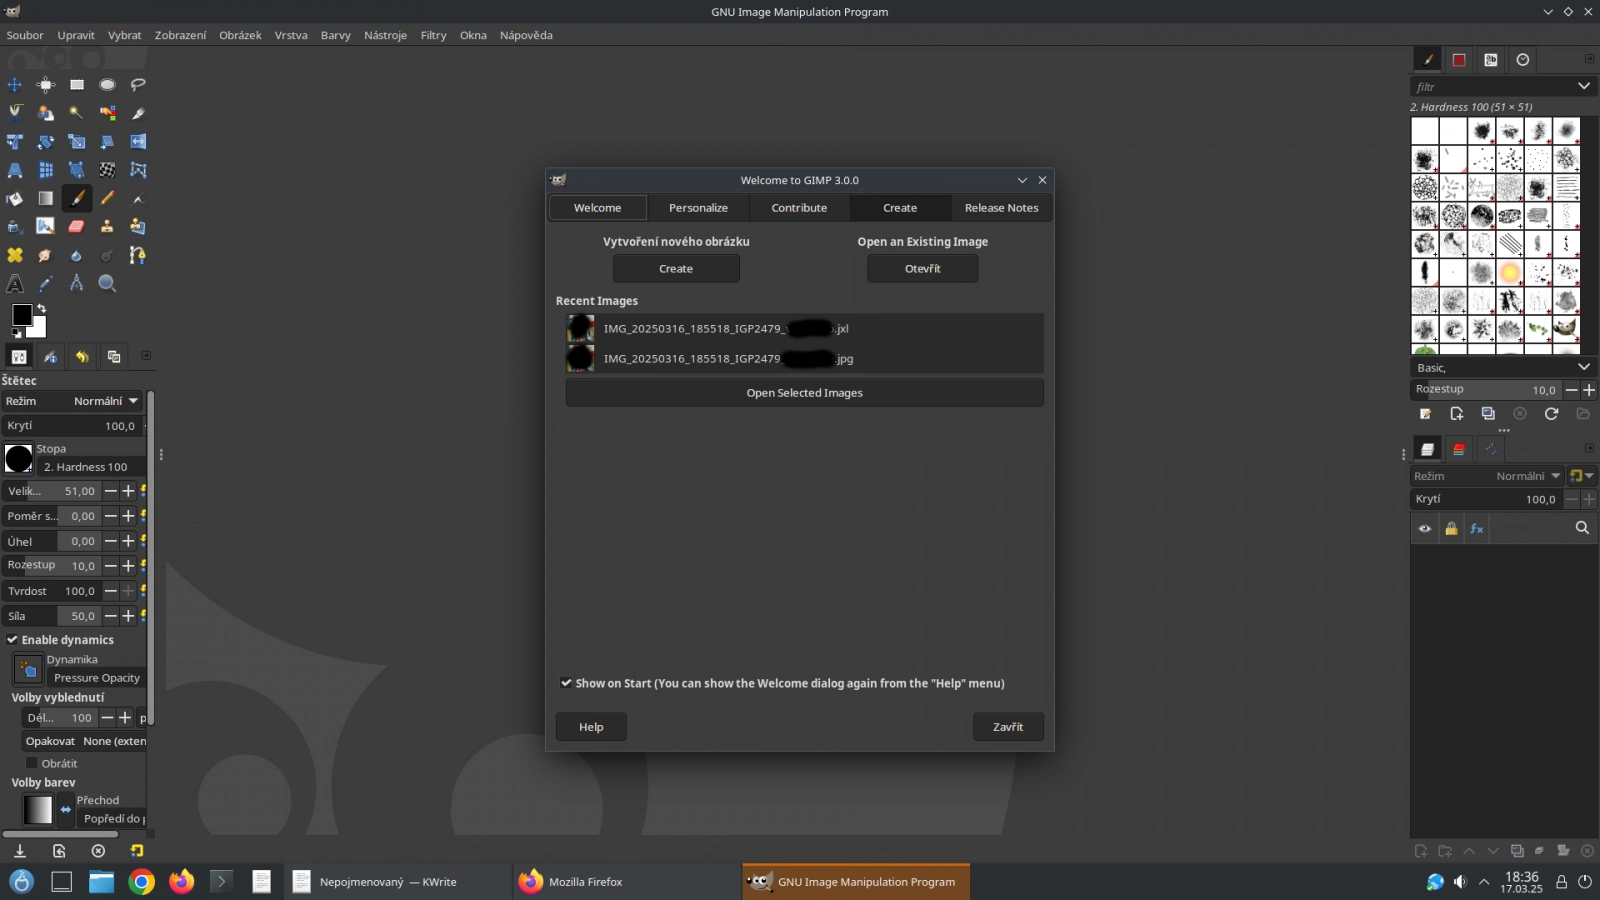This screenshot has height=900, width=1600.
Task: Select the Gradient tool
Action: (46, 198)
